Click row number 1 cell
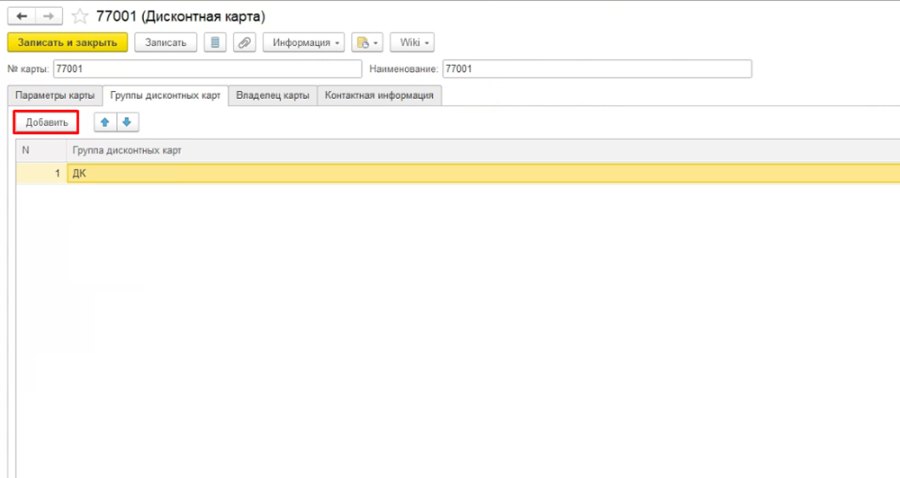Image resolution: width=900 pixels, height=478 pixels. 41,173
